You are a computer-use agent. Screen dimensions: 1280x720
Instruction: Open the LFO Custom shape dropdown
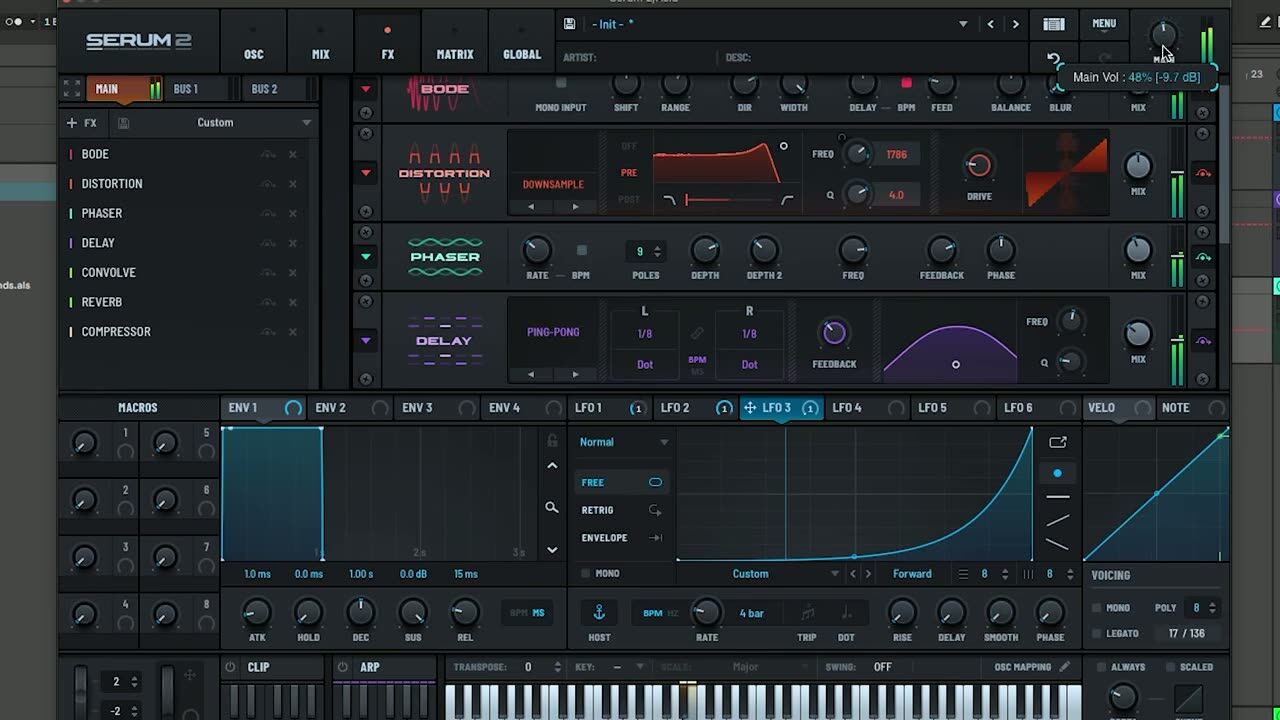tap(835, 574)
